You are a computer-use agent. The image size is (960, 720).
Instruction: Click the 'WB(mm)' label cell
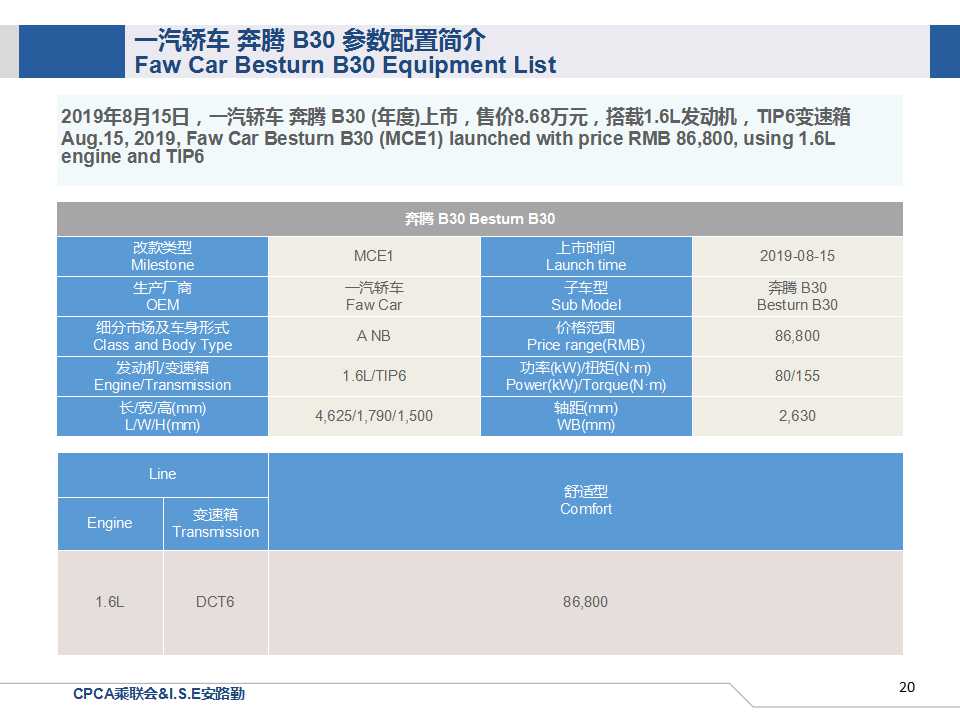pos(586,416)
